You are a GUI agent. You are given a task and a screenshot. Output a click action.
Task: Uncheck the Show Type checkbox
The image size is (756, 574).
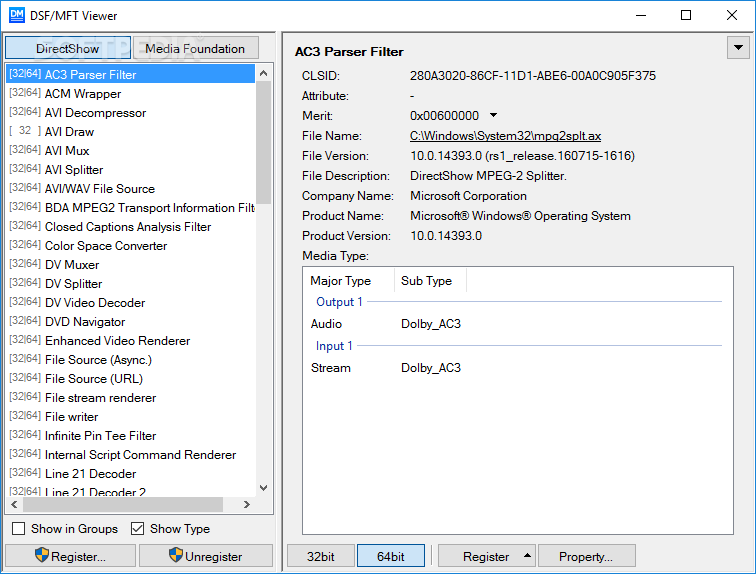click(x=137, y=529)
